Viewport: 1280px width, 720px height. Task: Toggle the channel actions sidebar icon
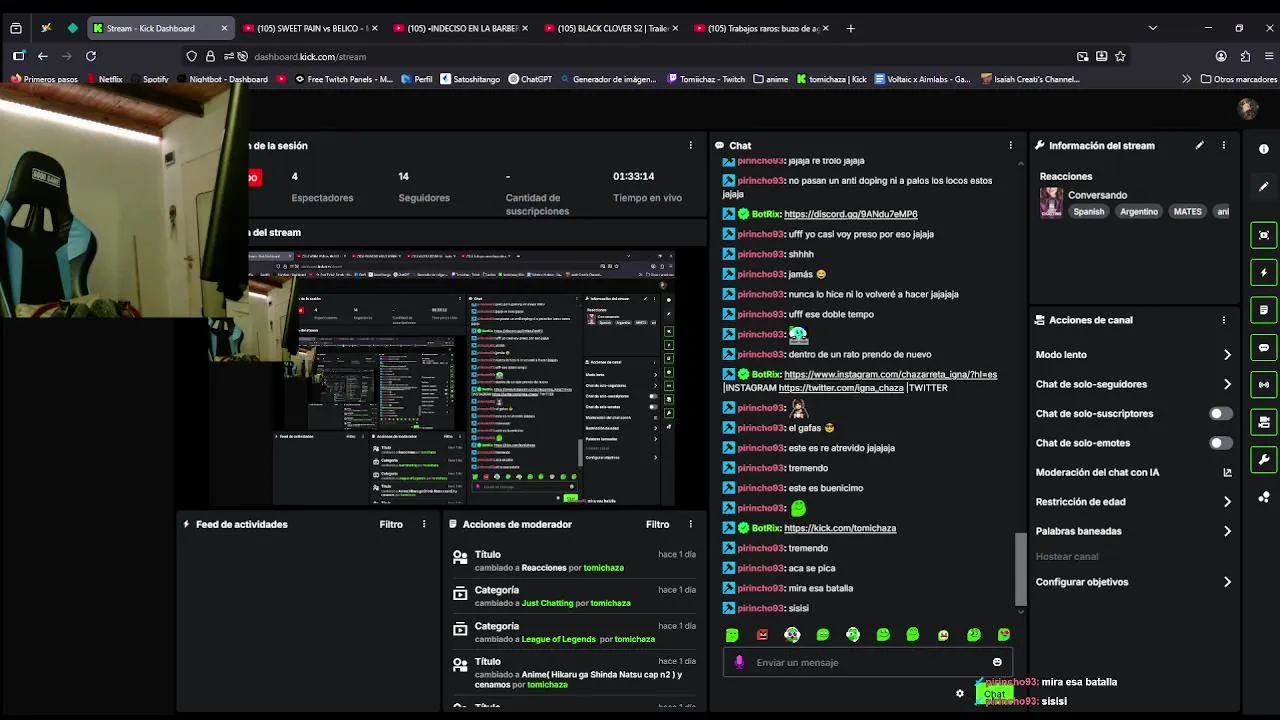(1264, 422)
